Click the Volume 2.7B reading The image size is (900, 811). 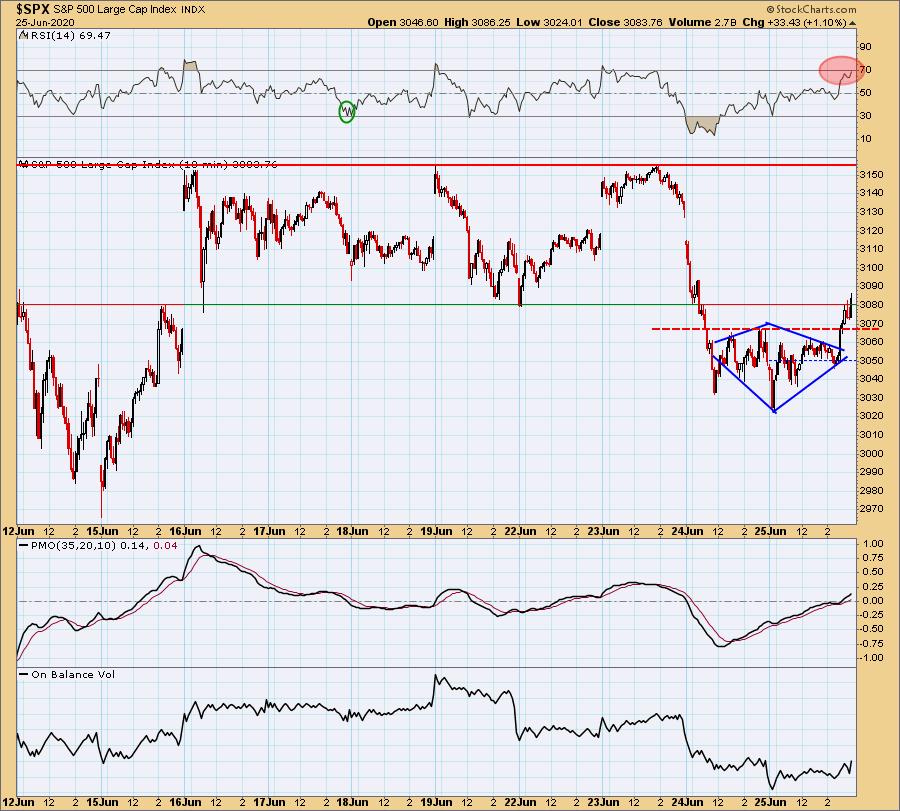point(701,22)
